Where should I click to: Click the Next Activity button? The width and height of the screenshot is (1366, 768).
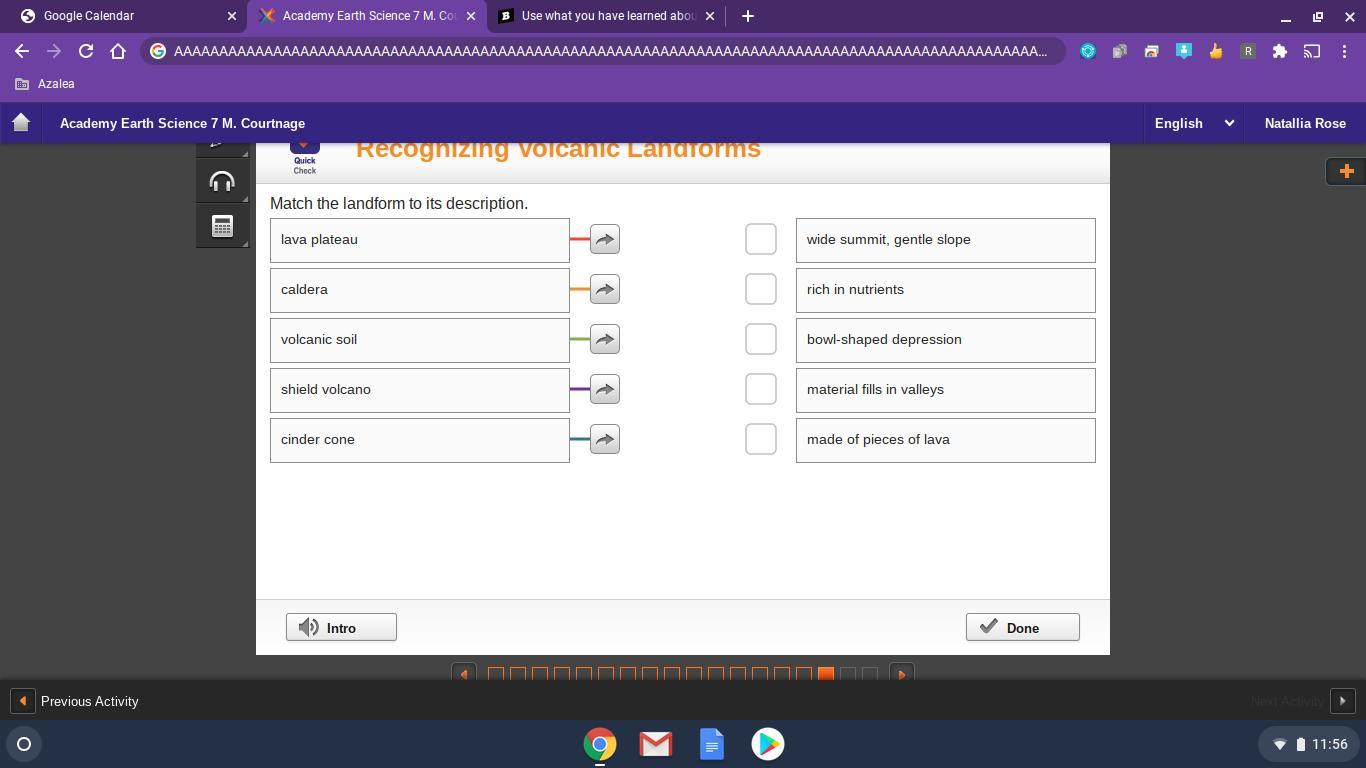point(1302,701)
